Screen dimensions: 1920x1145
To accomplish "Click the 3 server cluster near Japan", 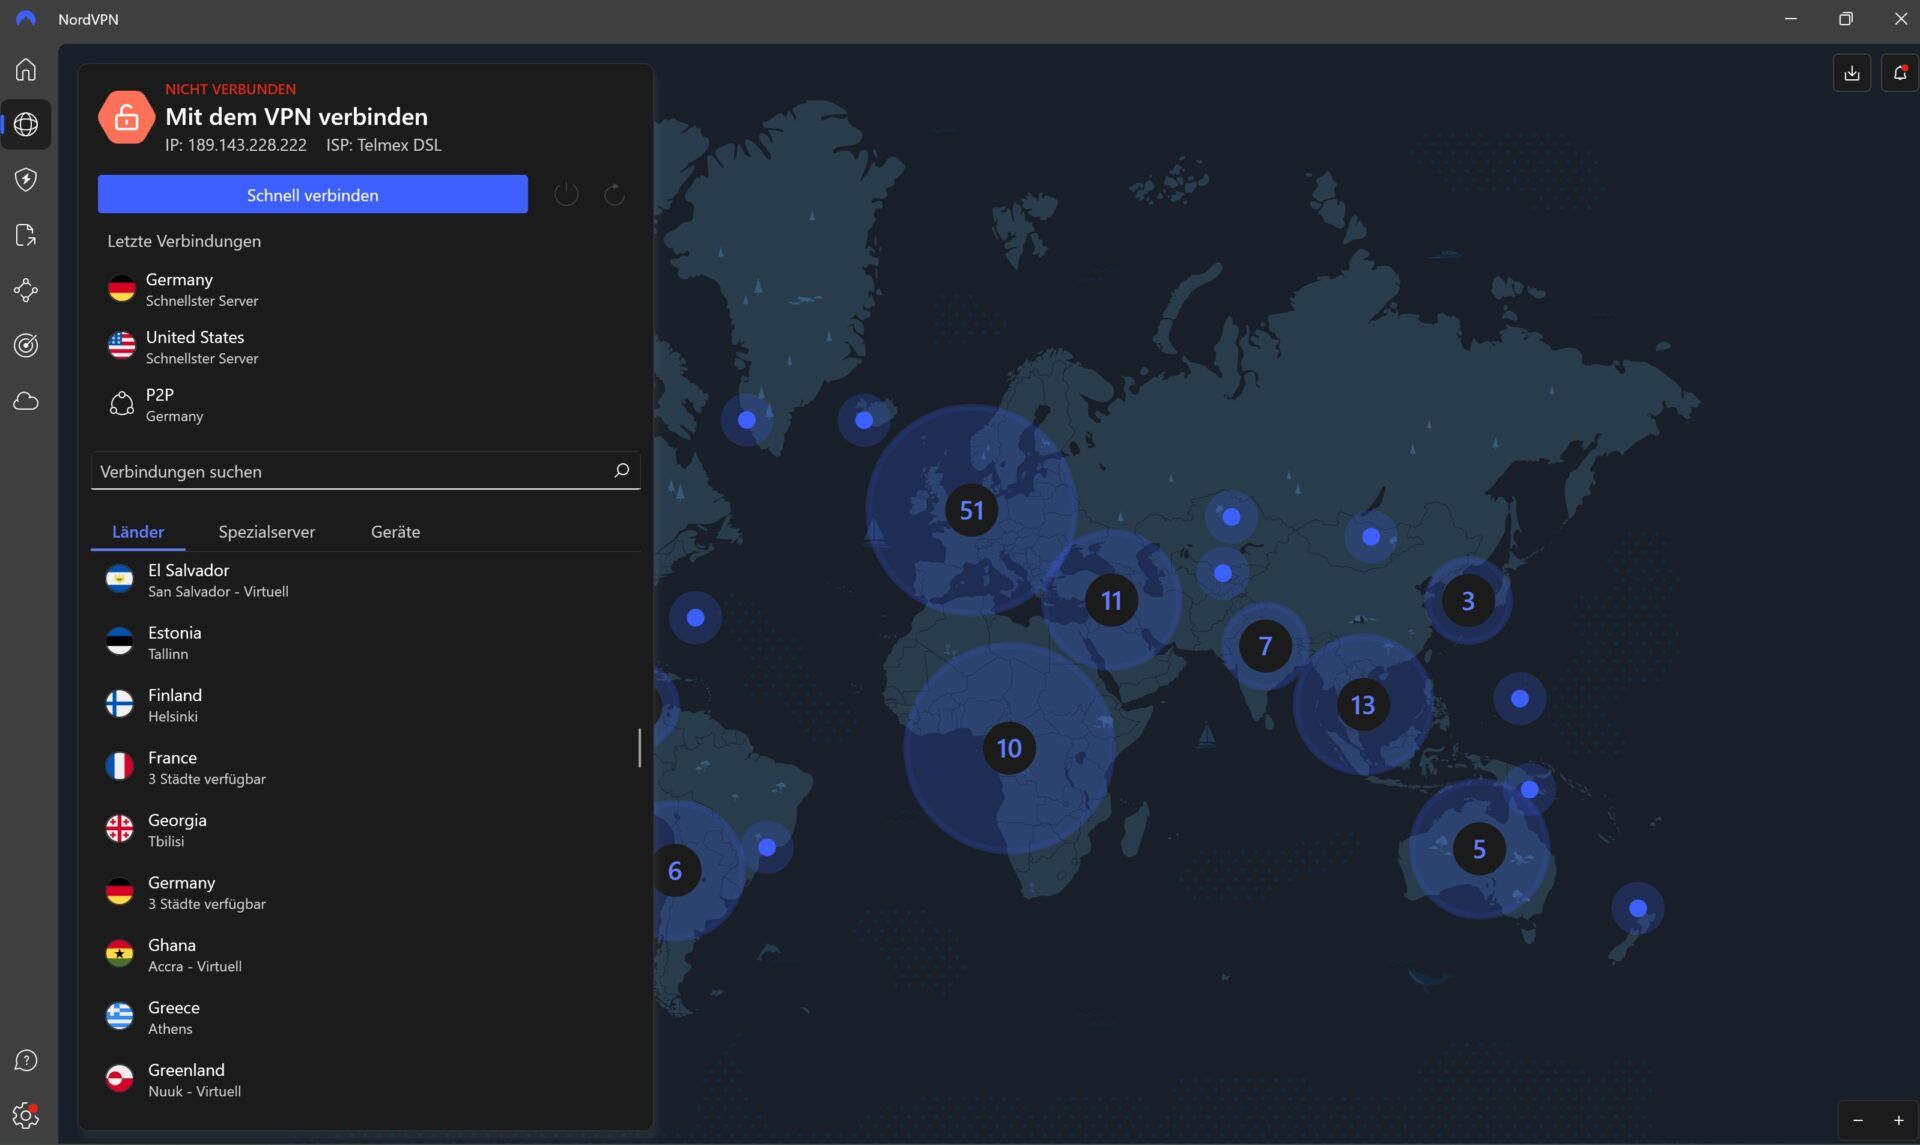I will 1468,601.
